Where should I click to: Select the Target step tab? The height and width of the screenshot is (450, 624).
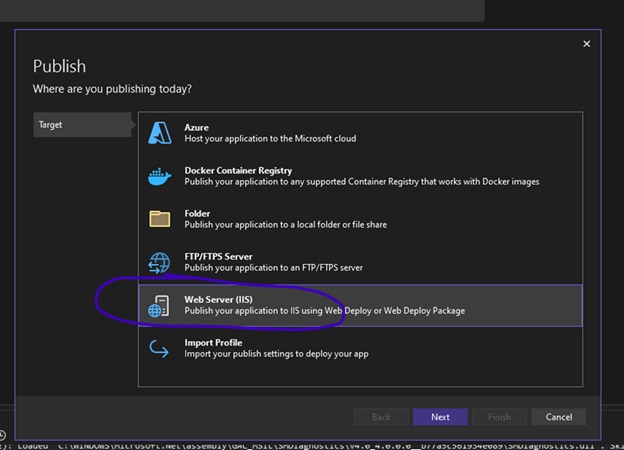(x=82, y=125)
